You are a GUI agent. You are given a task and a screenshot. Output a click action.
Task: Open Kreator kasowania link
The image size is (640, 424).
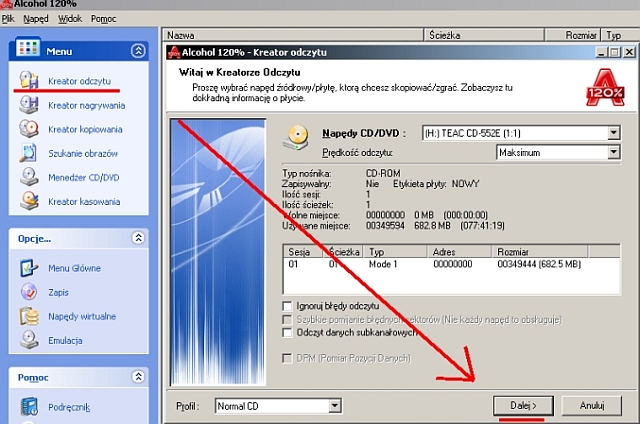(84, 202)
